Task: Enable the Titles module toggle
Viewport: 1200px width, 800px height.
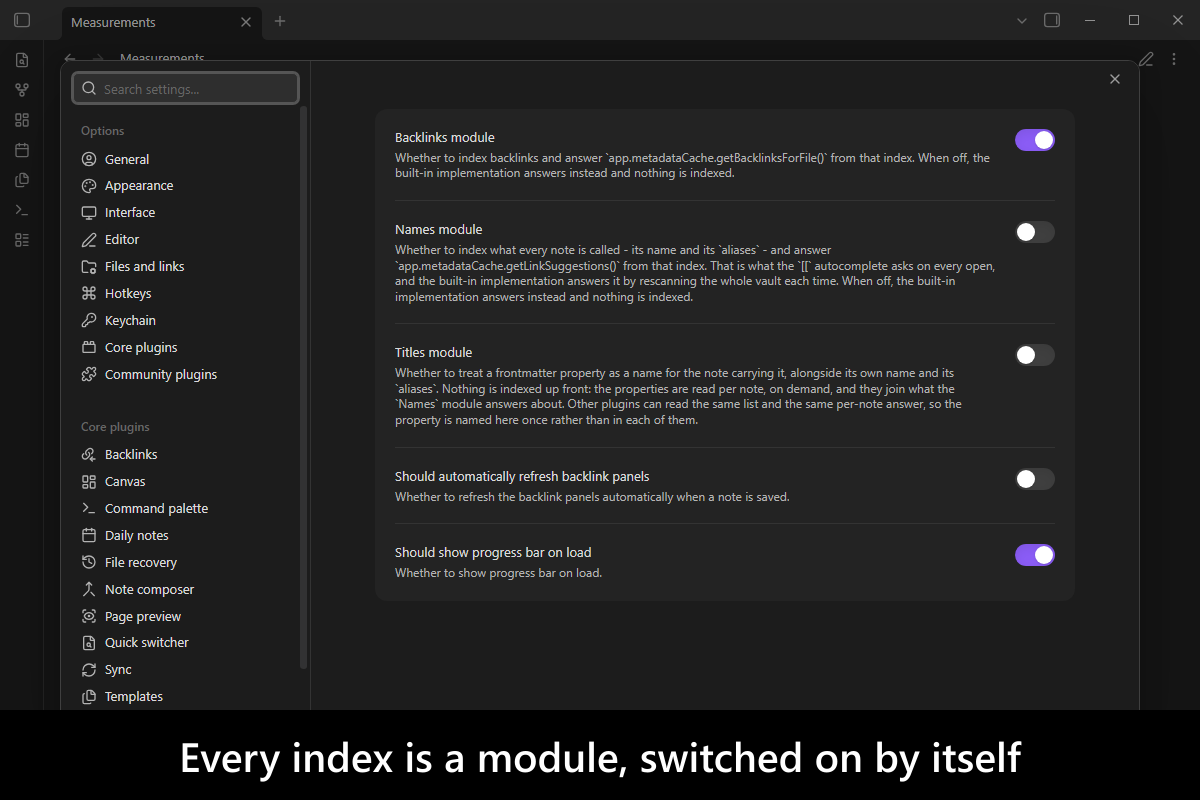Action: click(1035, 355)
